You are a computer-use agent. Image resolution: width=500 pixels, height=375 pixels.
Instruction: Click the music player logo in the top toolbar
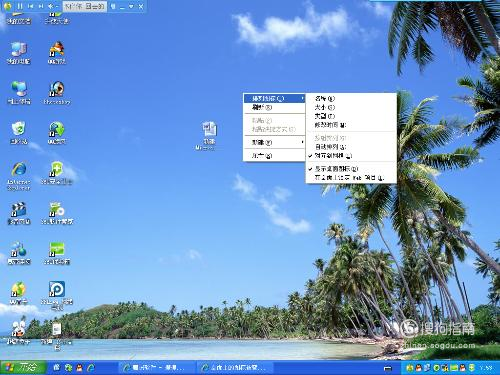coord(8,6)
